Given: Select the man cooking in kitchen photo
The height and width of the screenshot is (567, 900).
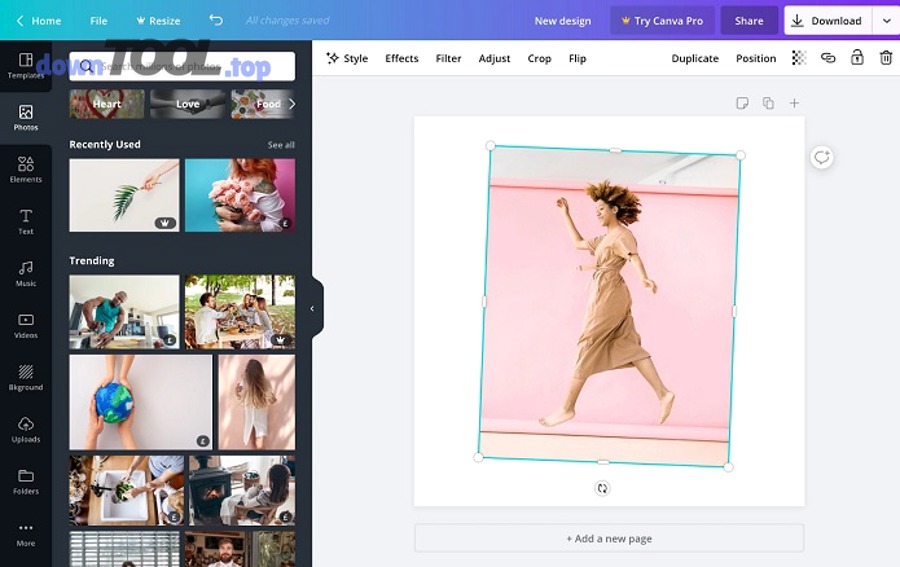Looking at the screenshot, I should pos(124,312).
